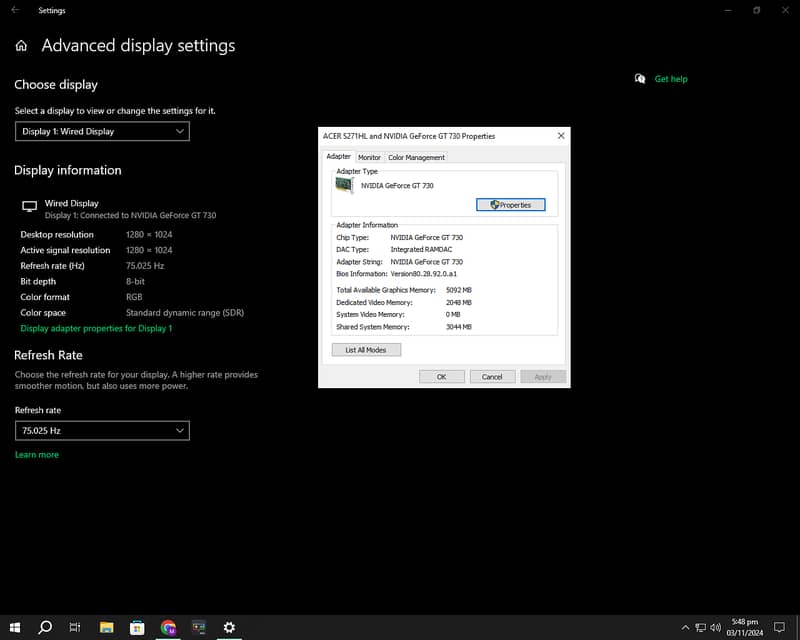Click the Choose display heading
This screenshot has height=640, width=800.
coord(56,85)
